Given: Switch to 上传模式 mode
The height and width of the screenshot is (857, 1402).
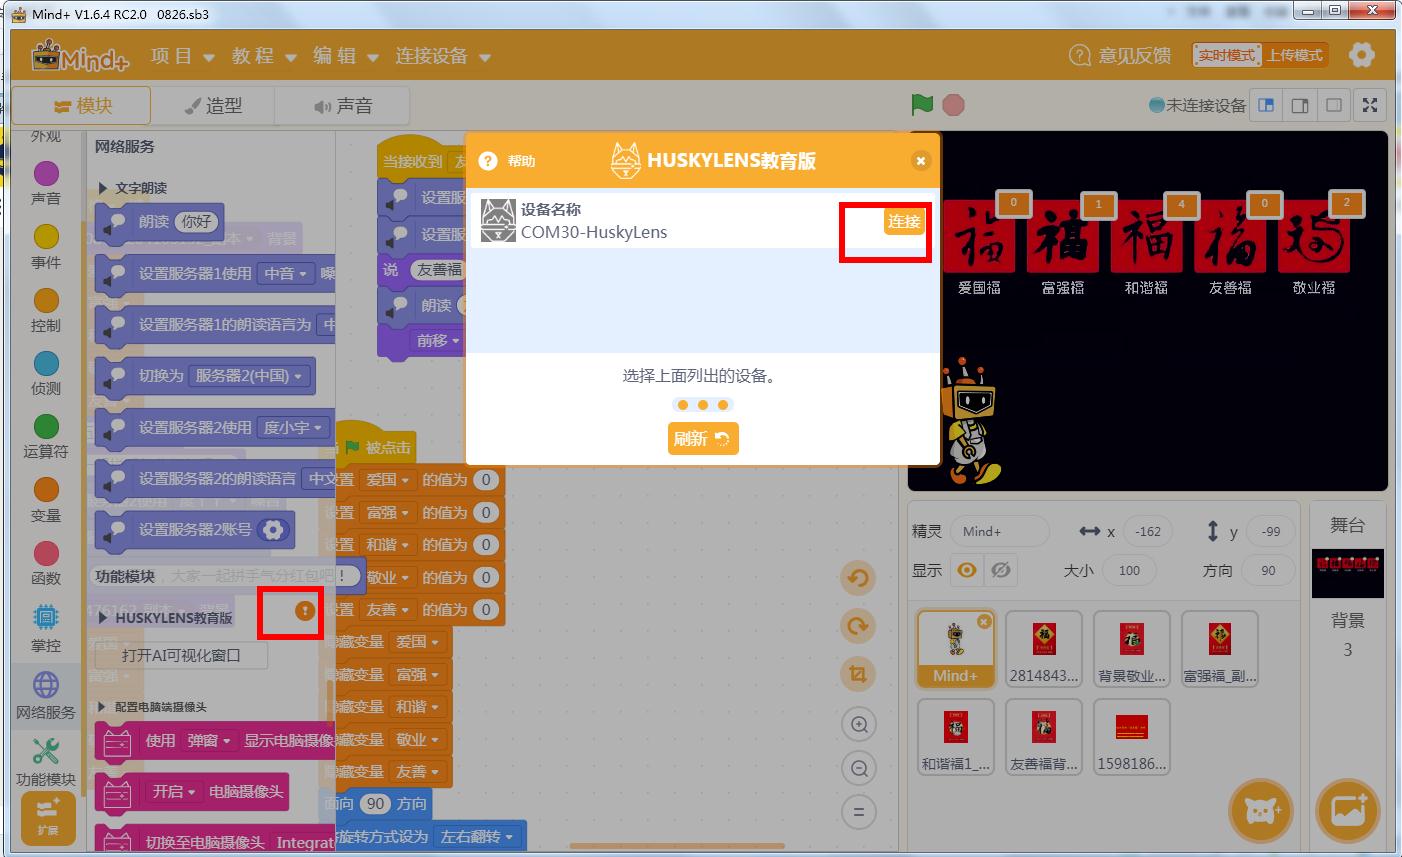Looking at the screenshot, I should (1294, 55).
